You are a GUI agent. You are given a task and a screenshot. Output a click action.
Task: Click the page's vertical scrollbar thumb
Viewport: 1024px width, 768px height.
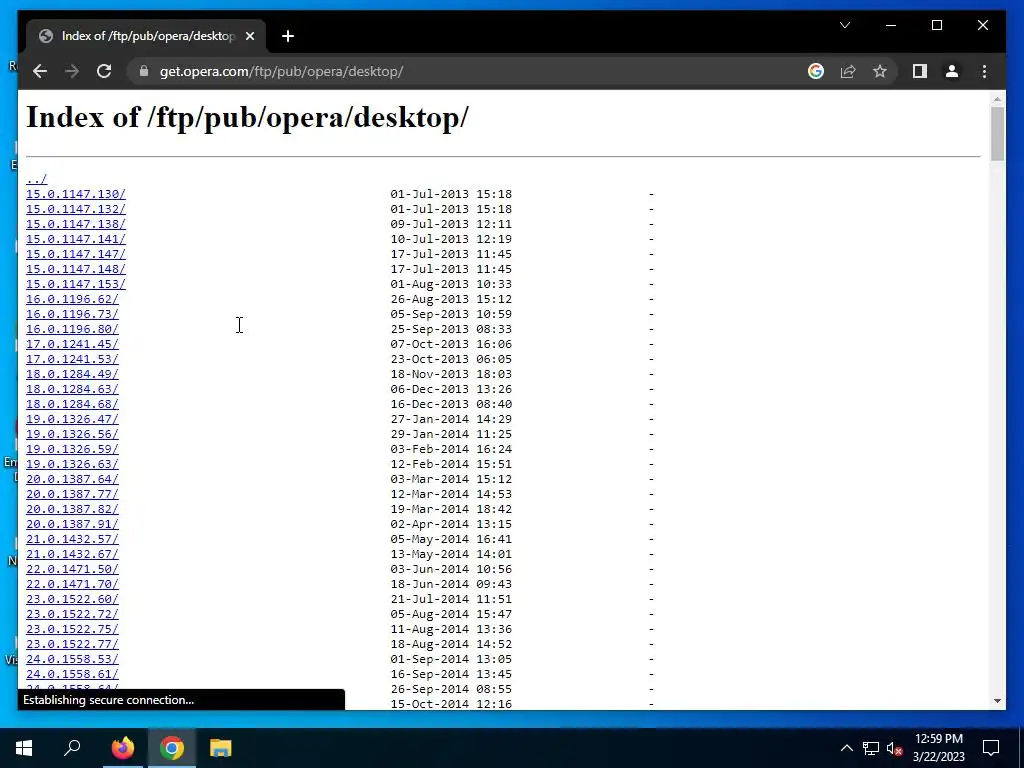click(997, 133)
